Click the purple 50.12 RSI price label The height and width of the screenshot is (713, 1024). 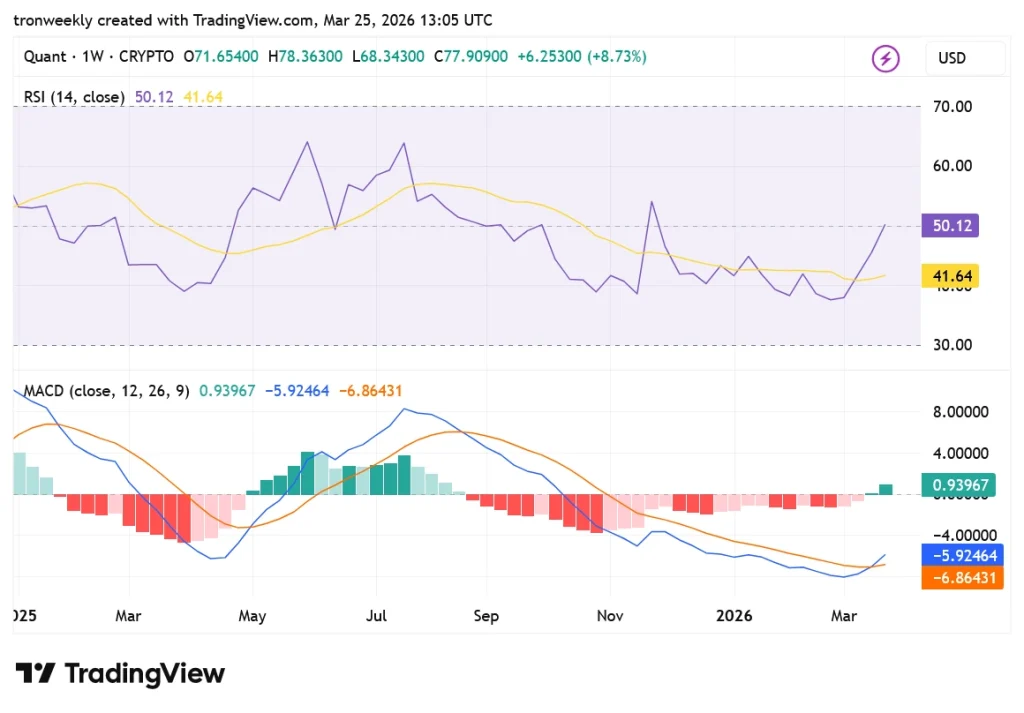pos(949,225)
